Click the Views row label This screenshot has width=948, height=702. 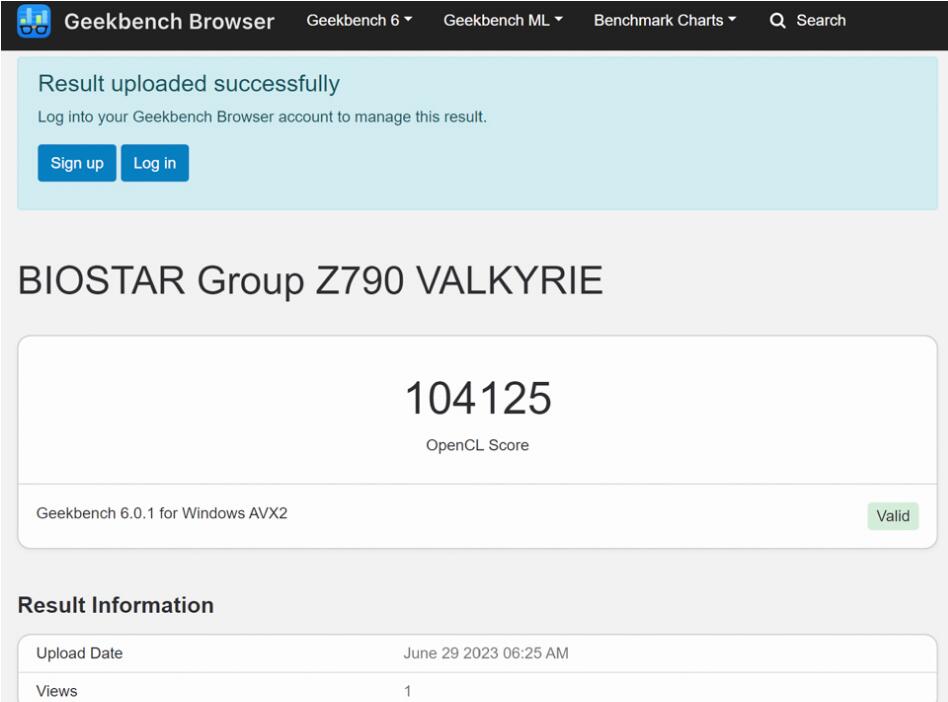56,691
